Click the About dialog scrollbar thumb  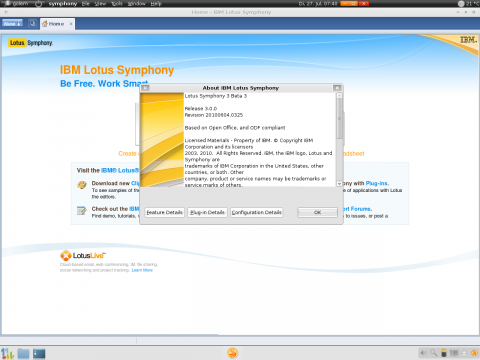pyautogui.click(x=339, y=119)
